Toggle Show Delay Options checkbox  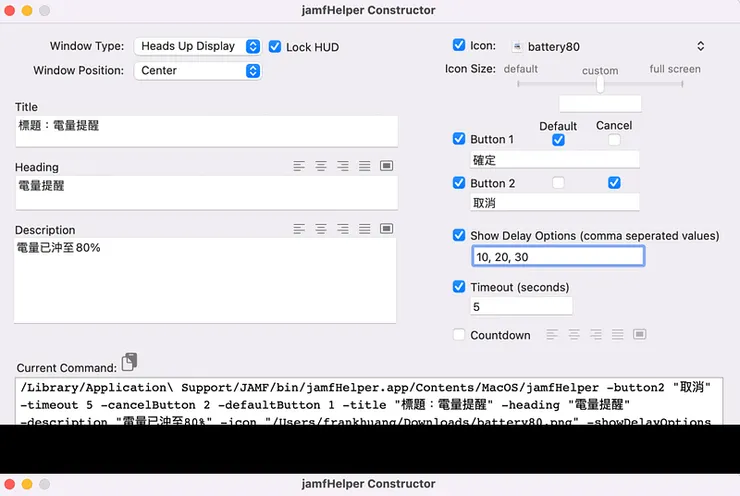point(459,235)
